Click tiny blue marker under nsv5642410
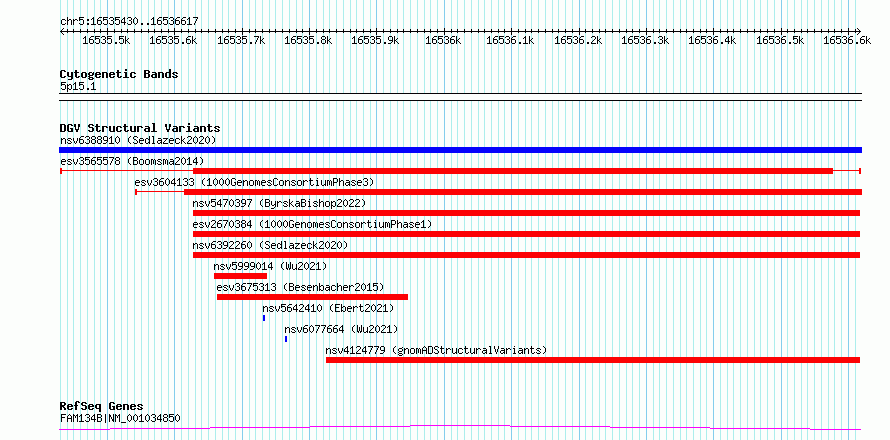890x440 pixels. pyautogui.click(x=264, y=318)
